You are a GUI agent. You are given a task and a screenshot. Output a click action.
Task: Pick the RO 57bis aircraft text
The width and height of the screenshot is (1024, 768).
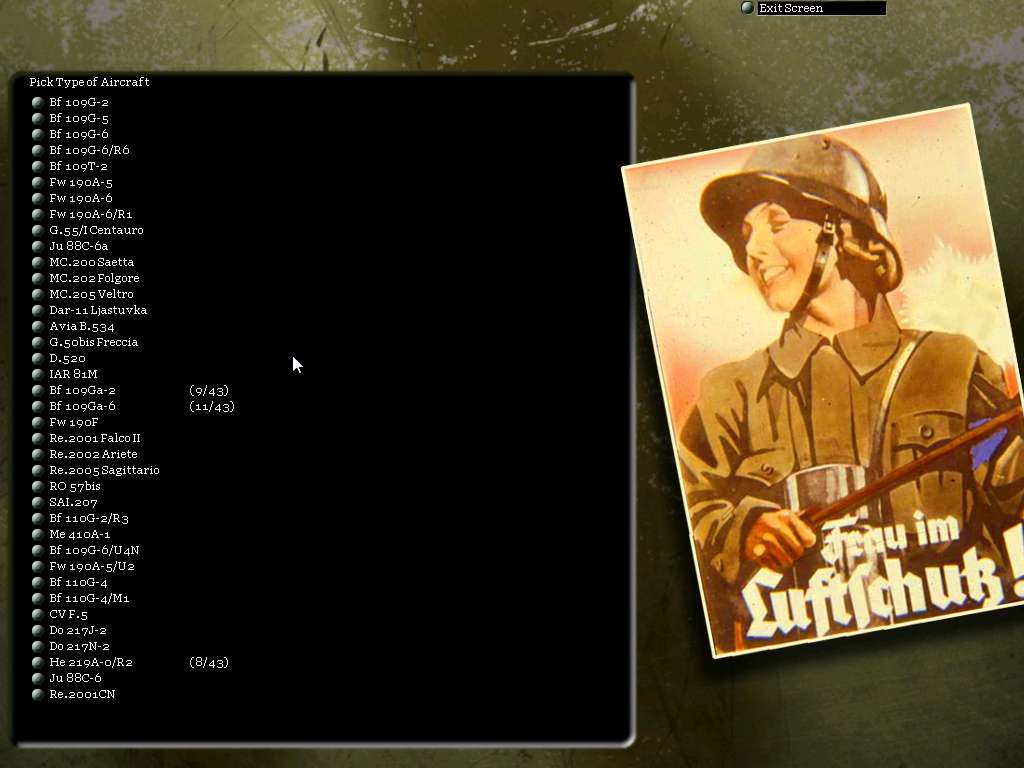click(x=75, y=486)
